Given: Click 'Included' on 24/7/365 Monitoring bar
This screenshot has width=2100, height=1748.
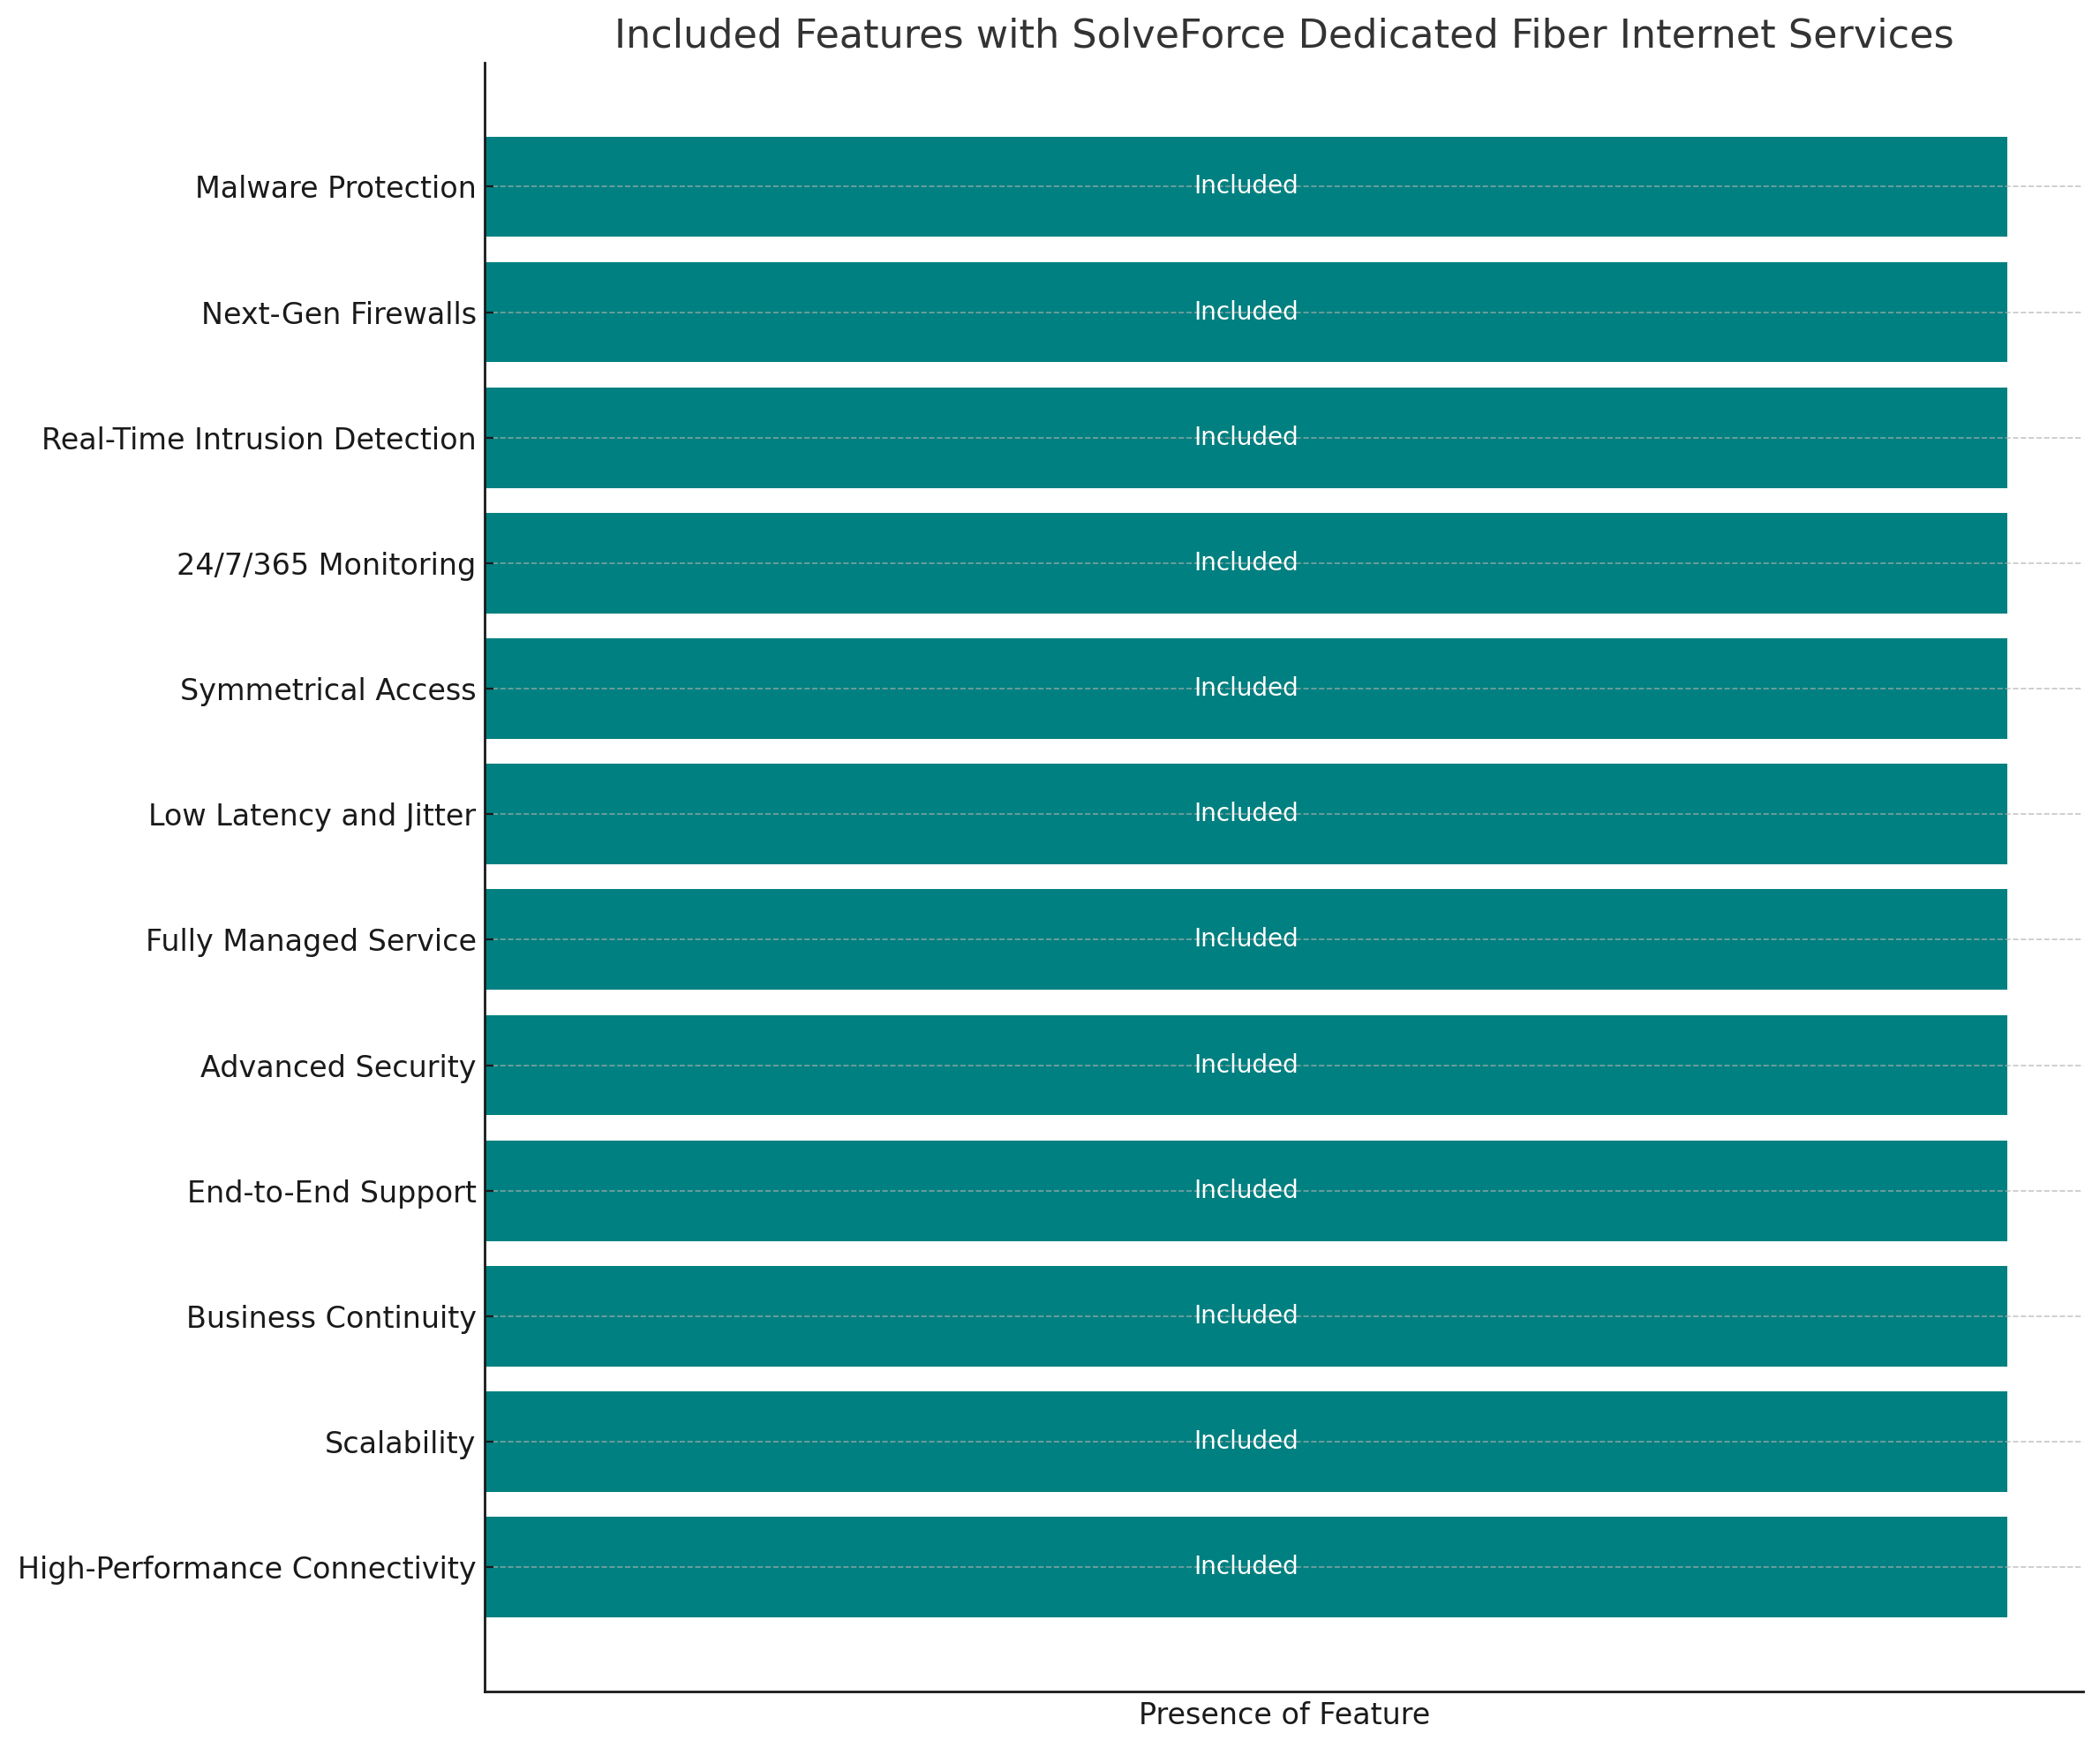Looking at the screenshot, I should (x=1246, y=562).
